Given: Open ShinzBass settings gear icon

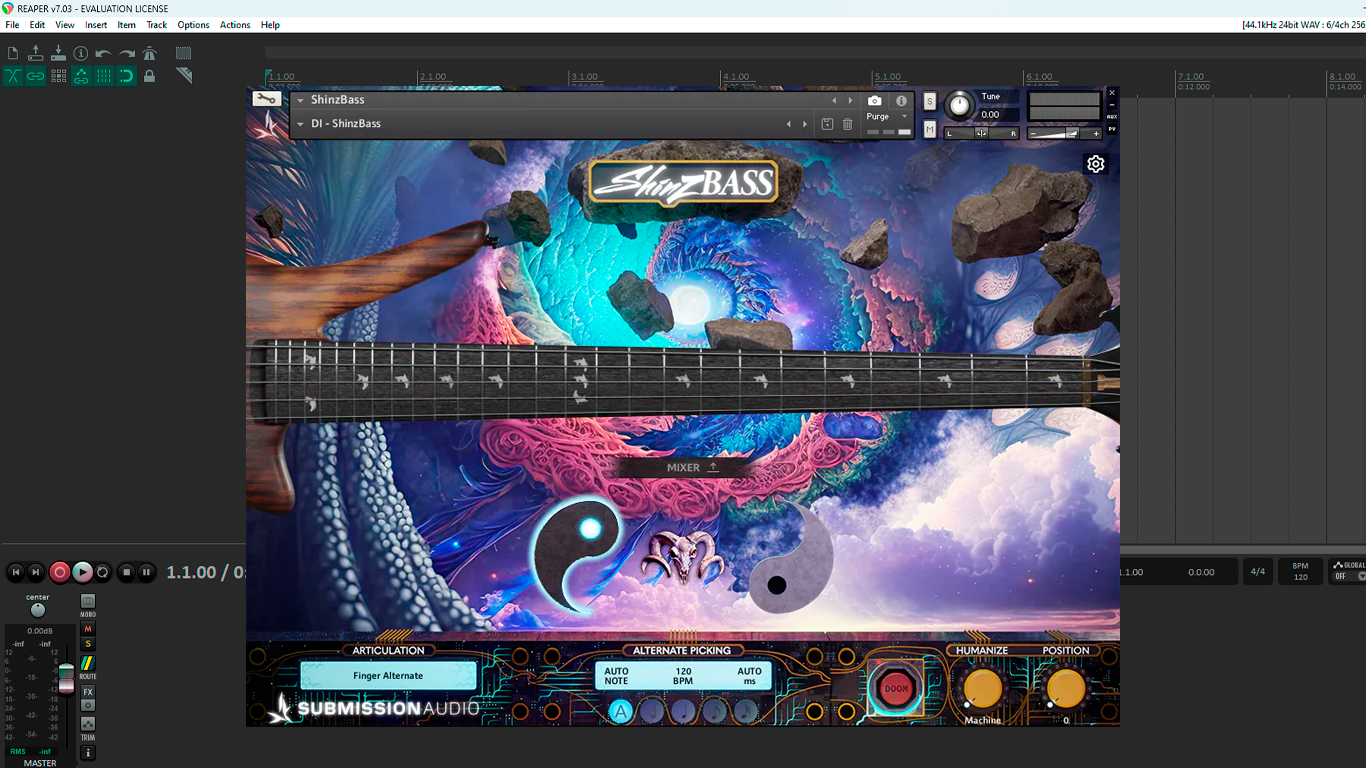Looking at the screenshot, I should click(1096, 164).
